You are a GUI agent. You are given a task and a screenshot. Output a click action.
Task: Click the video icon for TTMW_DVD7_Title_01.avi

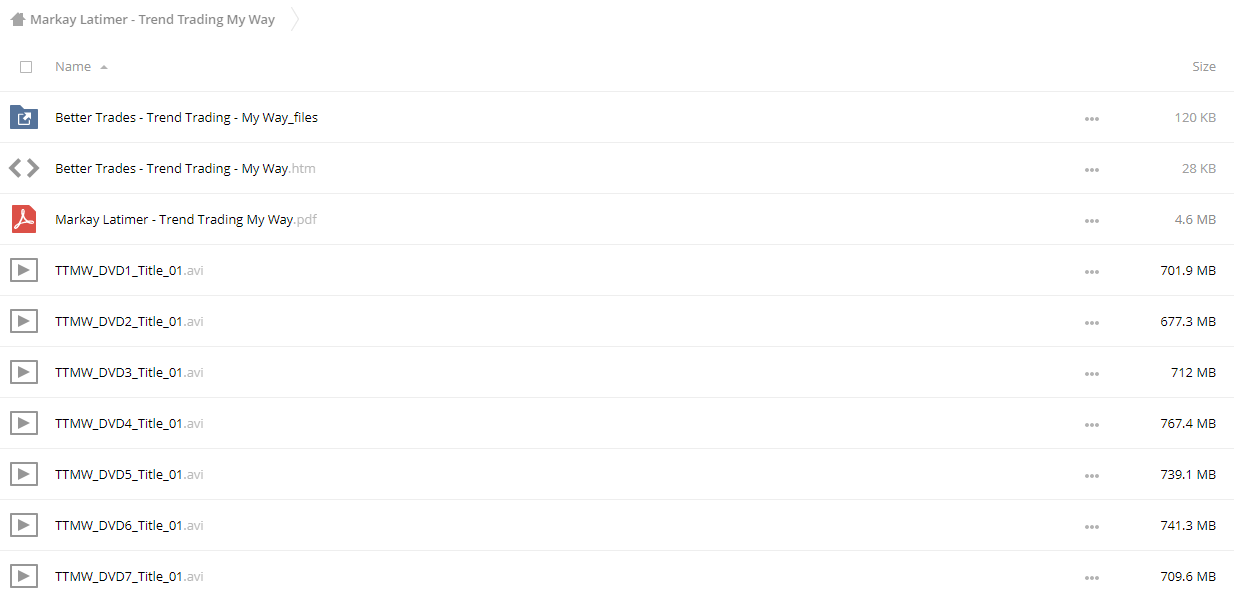(x=24, y=576)
